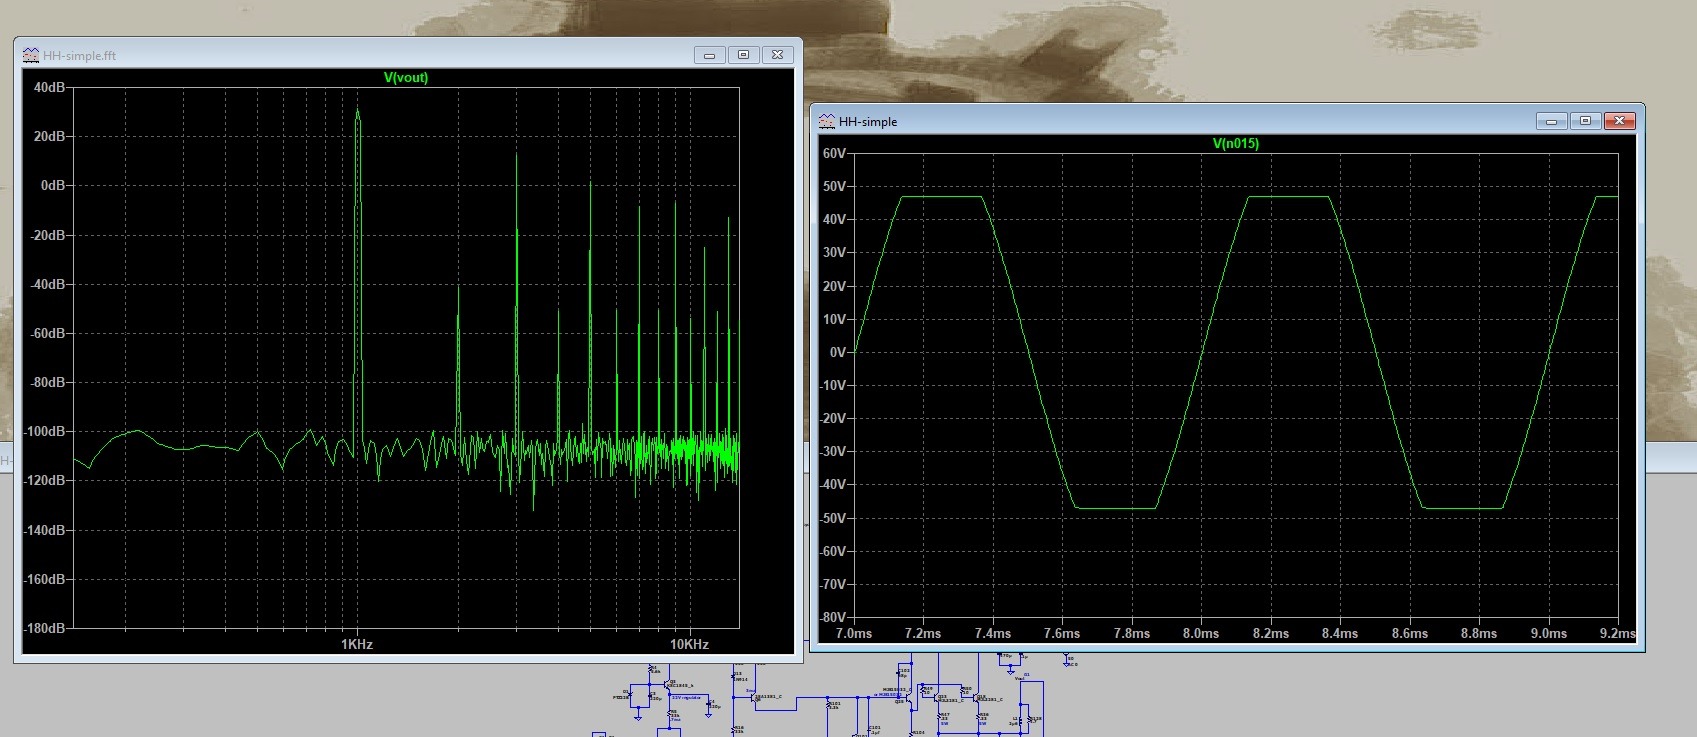Image resolution: width=1697 pixels, height=737 pixels.
Task: Click the LTspice icon in HH-simple.fft title bar
Action: (x=30, y=55)
